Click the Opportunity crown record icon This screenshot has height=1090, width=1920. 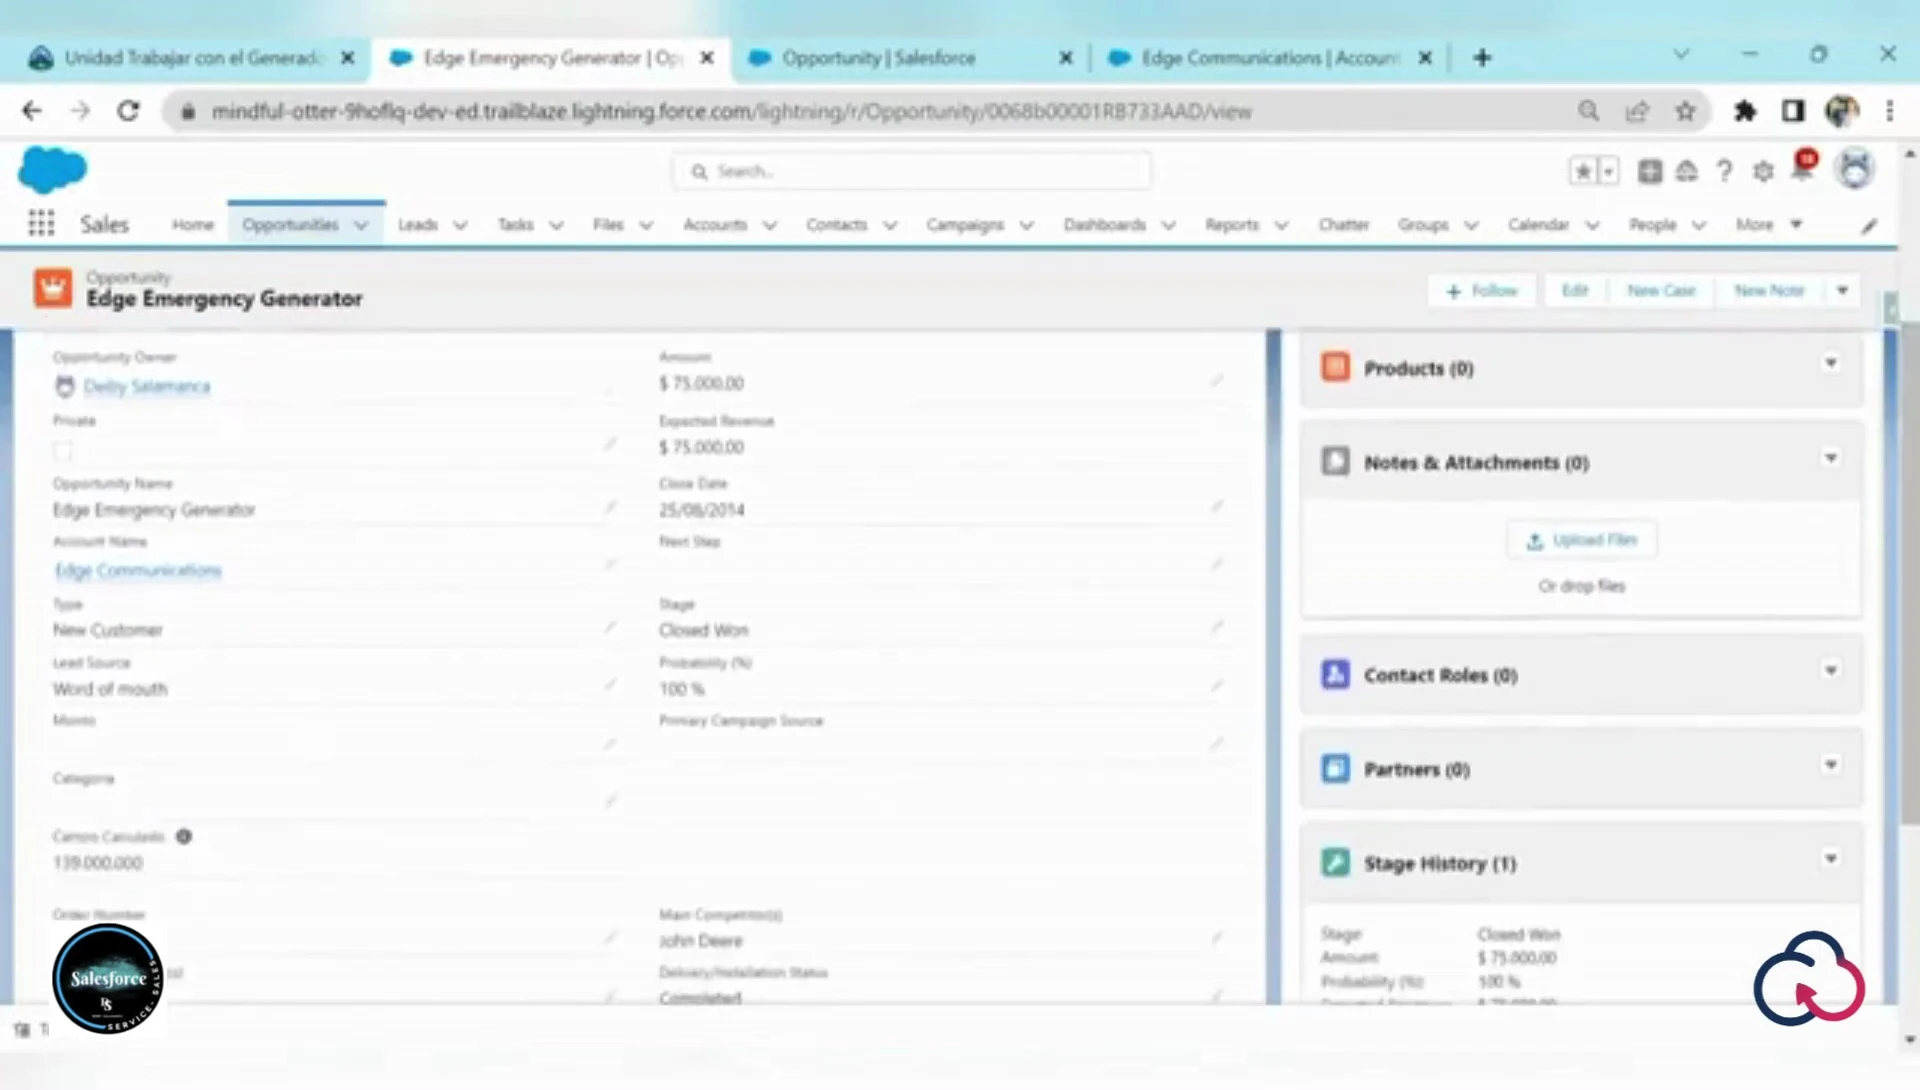pyautogui.click(x=53, y=288)
